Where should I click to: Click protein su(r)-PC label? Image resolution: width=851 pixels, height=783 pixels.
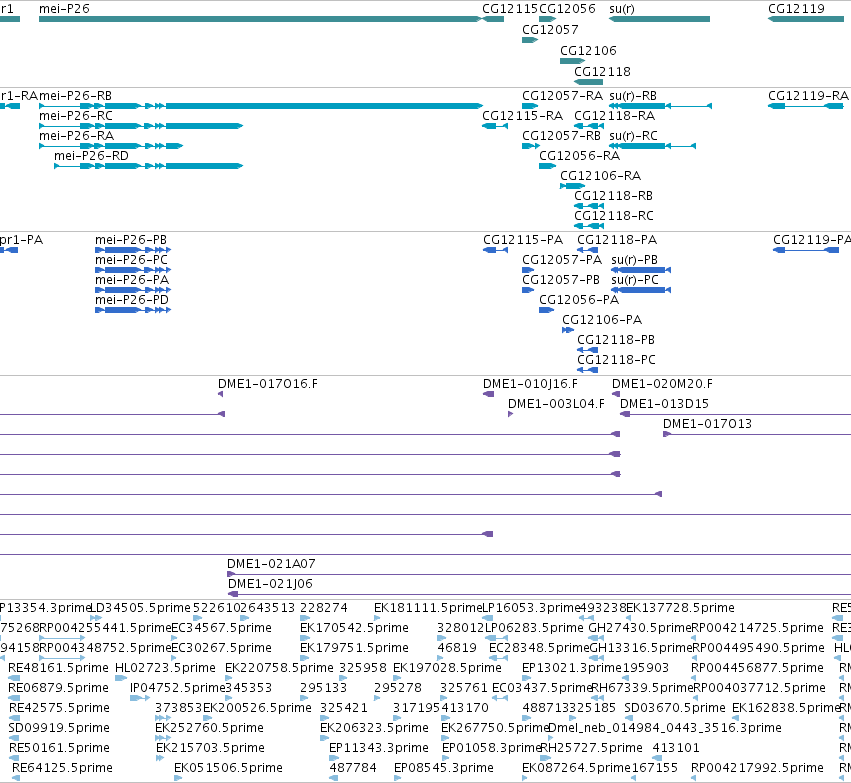point(634,280)
